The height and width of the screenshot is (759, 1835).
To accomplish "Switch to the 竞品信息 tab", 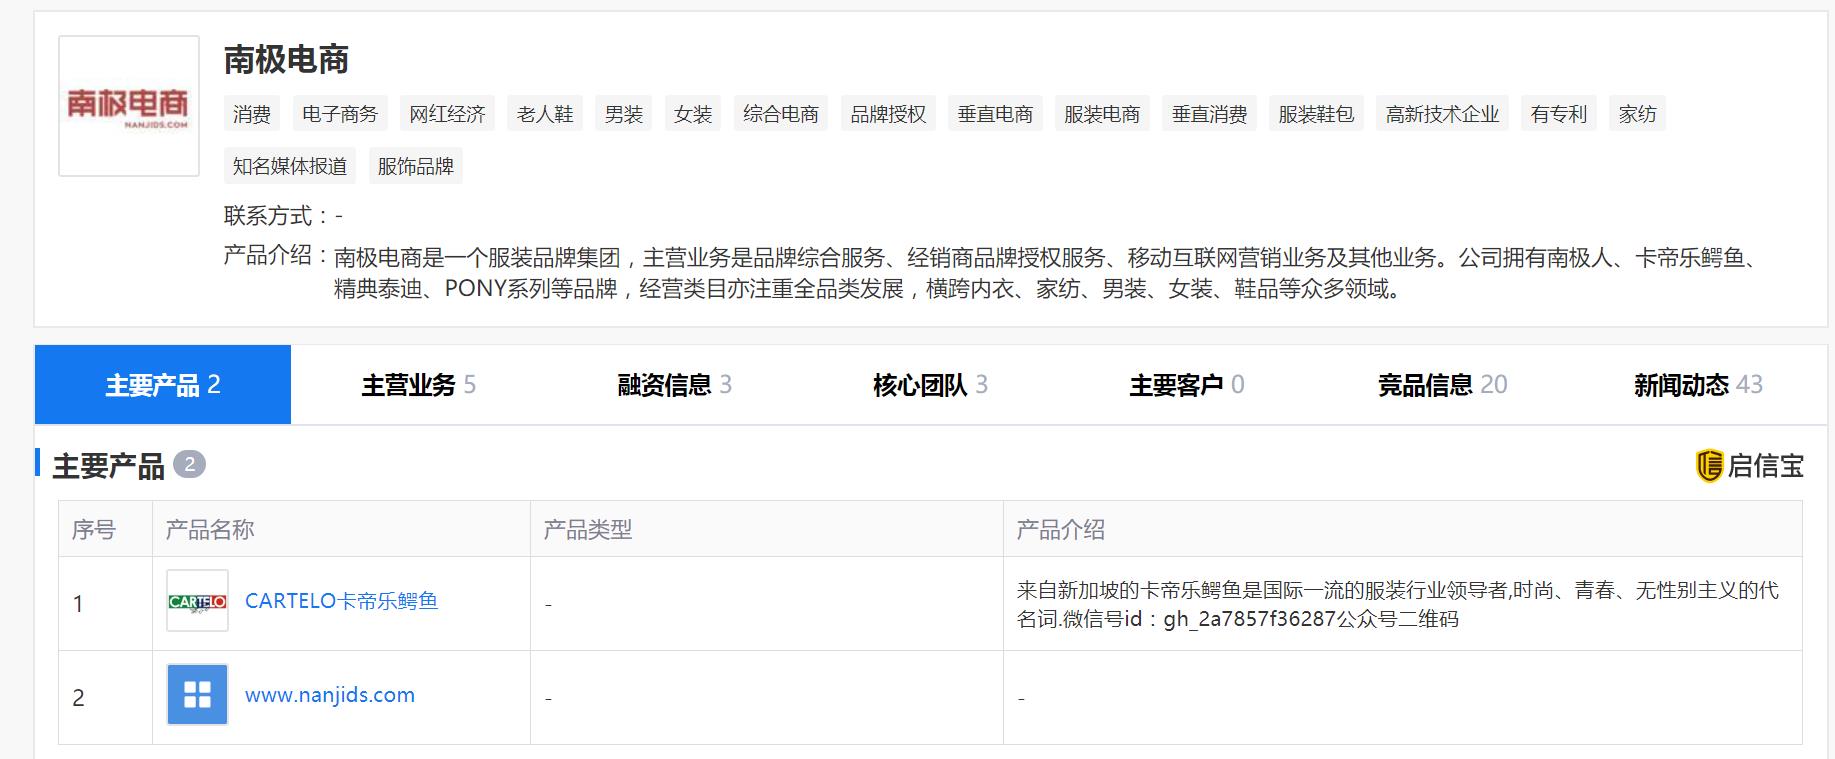I will [1443, 385].
